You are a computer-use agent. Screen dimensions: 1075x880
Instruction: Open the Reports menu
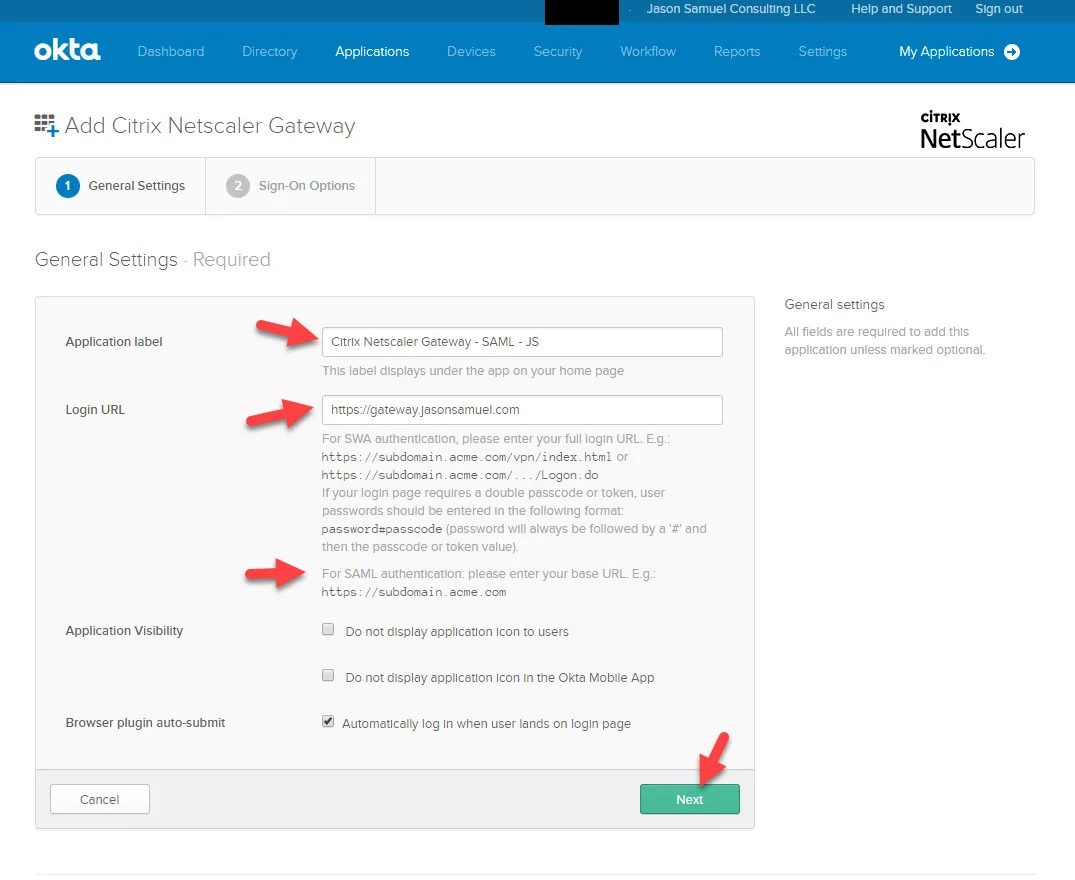[736, 51]
